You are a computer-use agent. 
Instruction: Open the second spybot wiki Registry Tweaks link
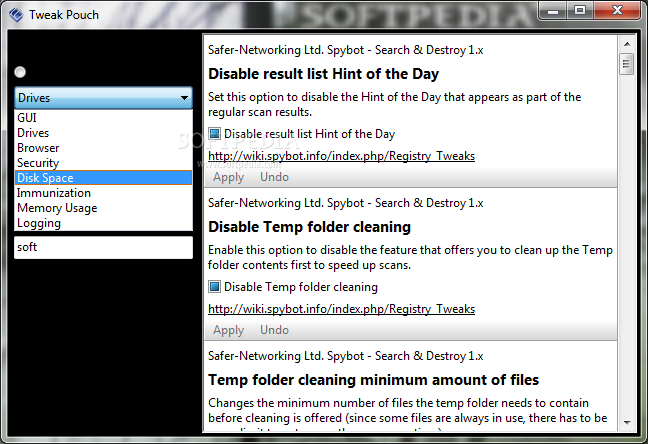coord(341,309)
